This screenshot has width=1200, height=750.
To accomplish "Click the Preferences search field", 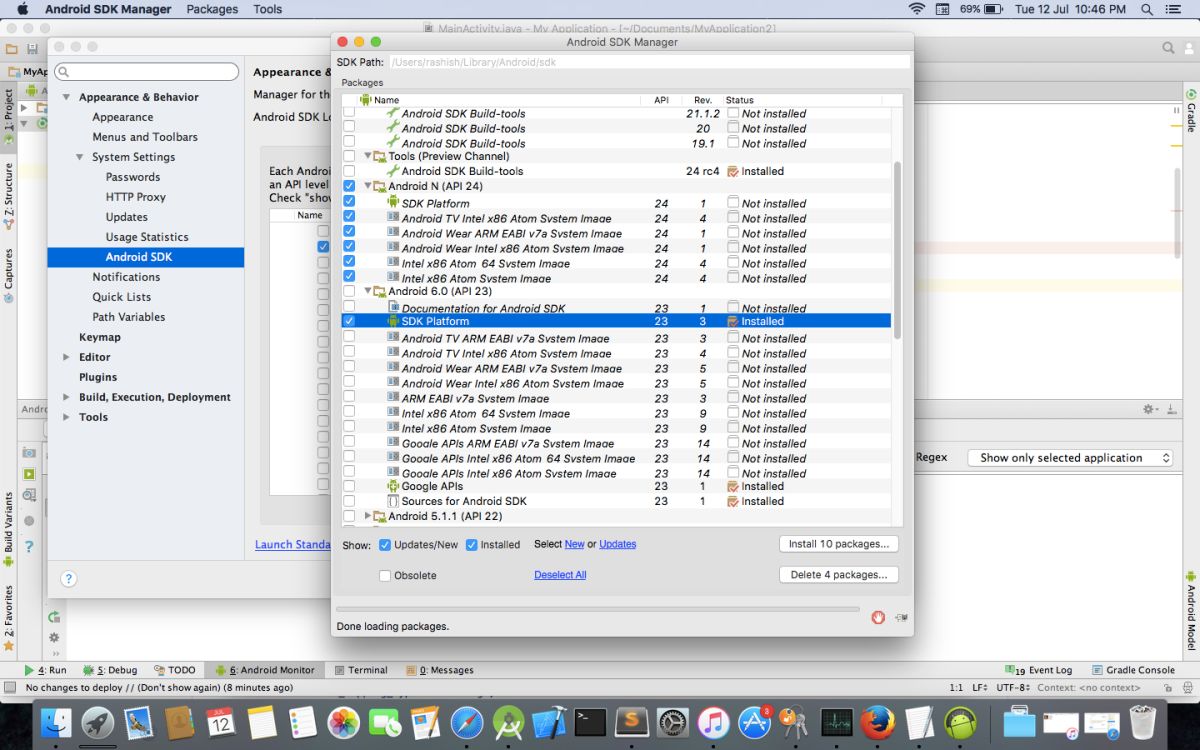I will 147,72.
